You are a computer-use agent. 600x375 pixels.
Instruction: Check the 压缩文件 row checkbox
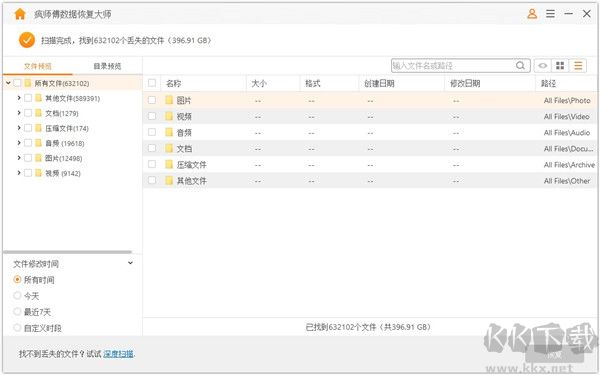coord(152,165)
